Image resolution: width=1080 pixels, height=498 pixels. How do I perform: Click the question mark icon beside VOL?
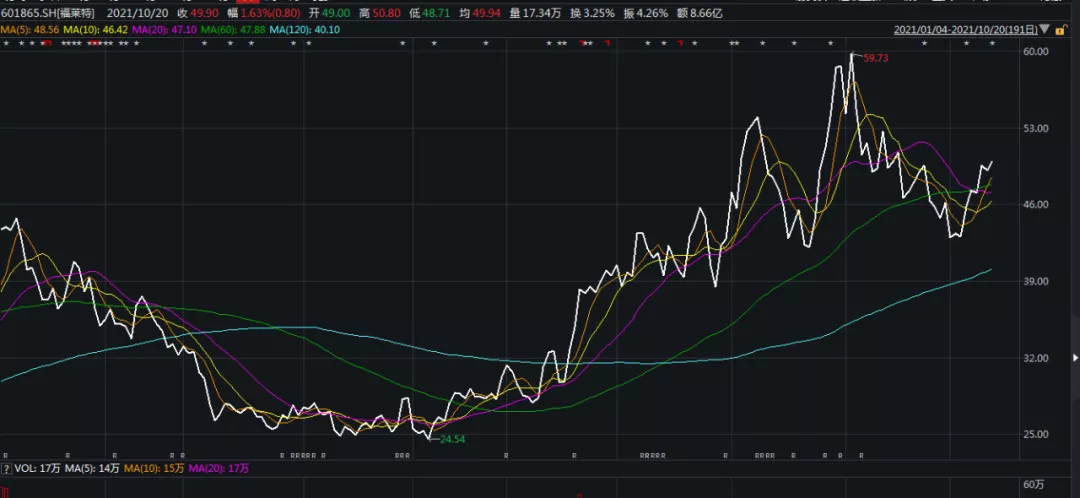pyautogui.click(x=6, y=467)
